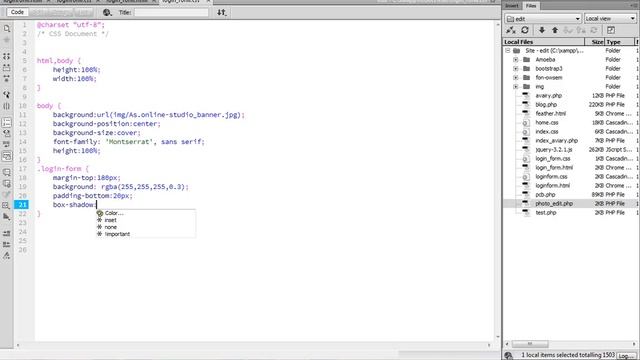
Task: Select jquery-3.2.1.js in the file list
Action: pyautogui.click(x=554, y=149)
